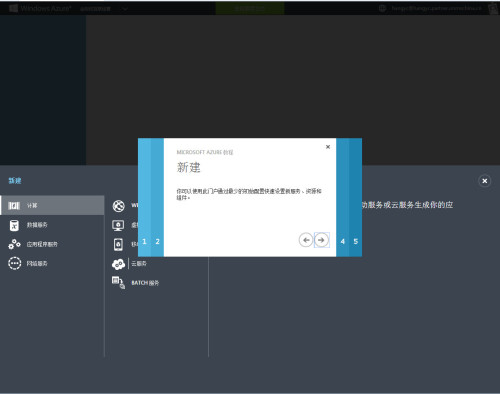Open the 数据服务 database cylinder icon
This screenshot has height=394, width=500.
(14, 225)
